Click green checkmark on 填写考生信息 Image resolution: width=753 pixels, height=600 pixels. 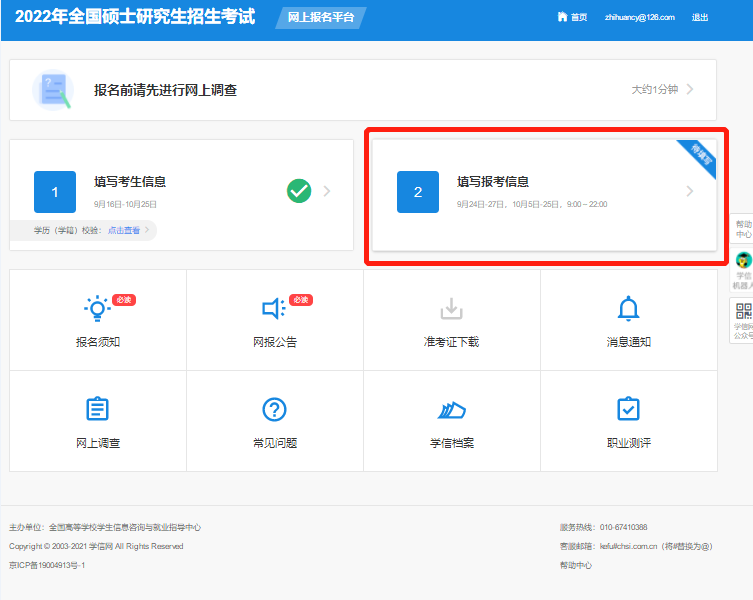coord(298,191)
